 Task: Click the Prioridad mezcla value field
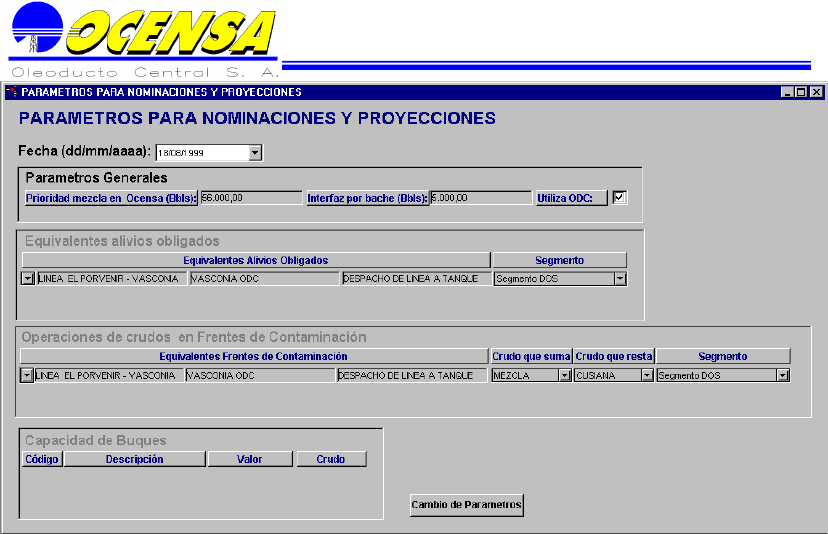click(251, 198)
